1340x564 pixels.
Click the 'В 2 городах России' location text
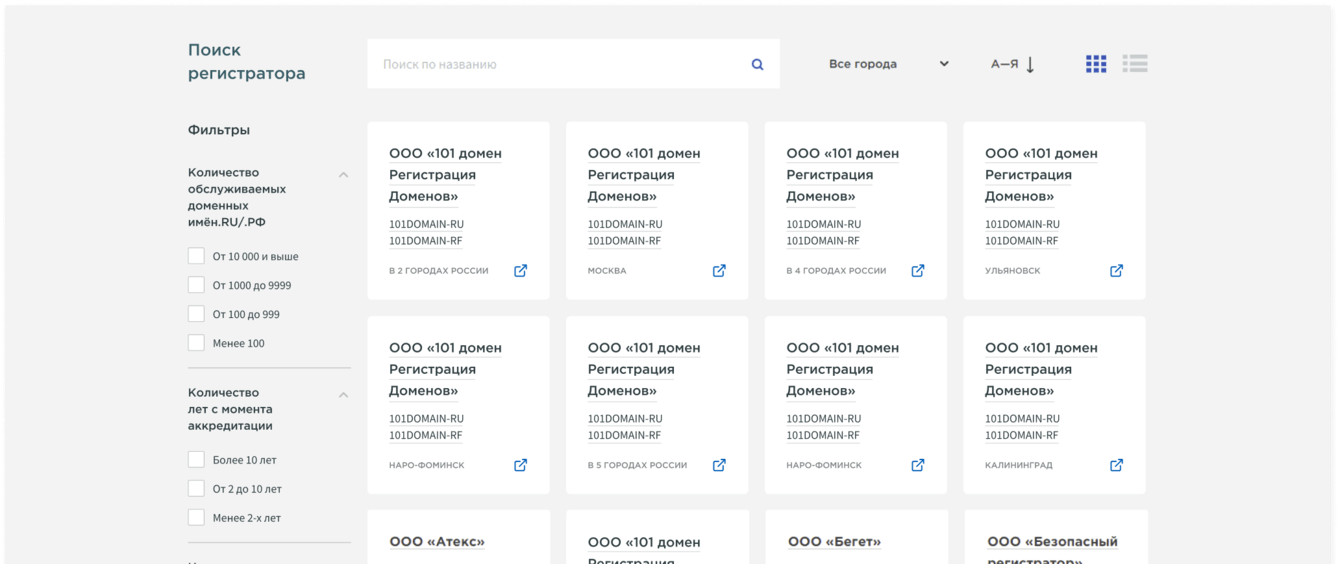(x=439, y=271)
